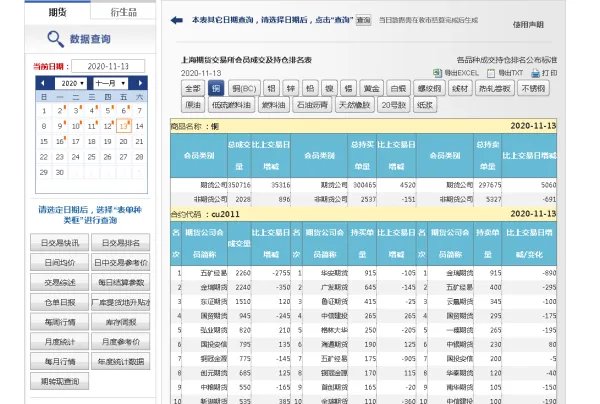The height and width of the screenshot is (404, 600).
Task: Click the 月度参考价 button
Action: pyautogui.click(x=121, y=341)
